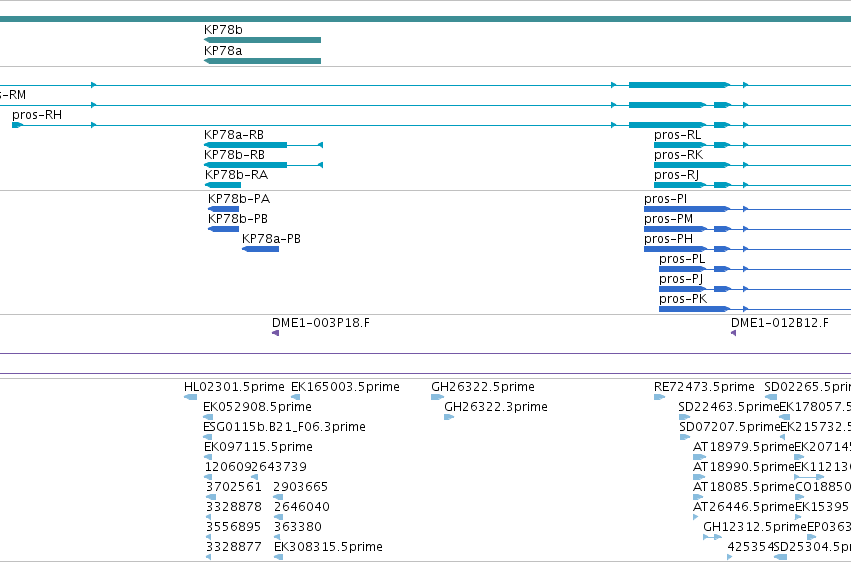
Task: Click the KP78b-RA transcript
Action: tap(223, 185)
